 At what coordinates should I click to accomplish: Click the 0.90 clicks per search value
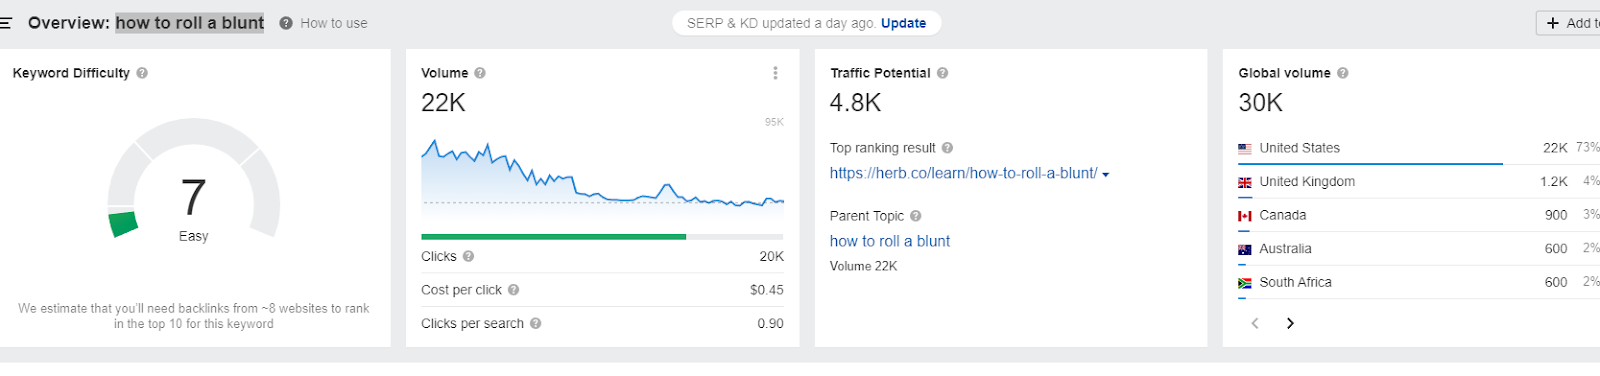click(770, 323)
